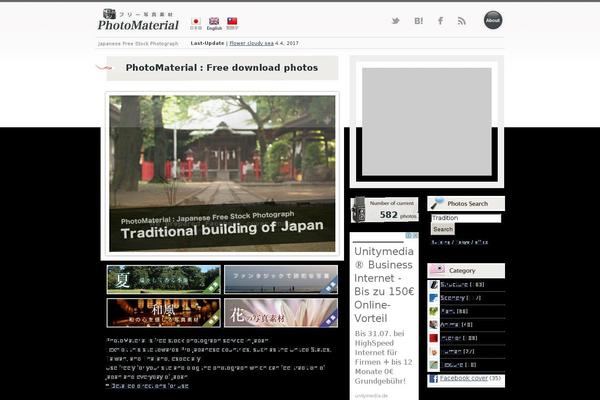Switch language with the Japanese flag
Viewport: 600px width, 400px height.
pyautogui.click(x=196, y=23)
